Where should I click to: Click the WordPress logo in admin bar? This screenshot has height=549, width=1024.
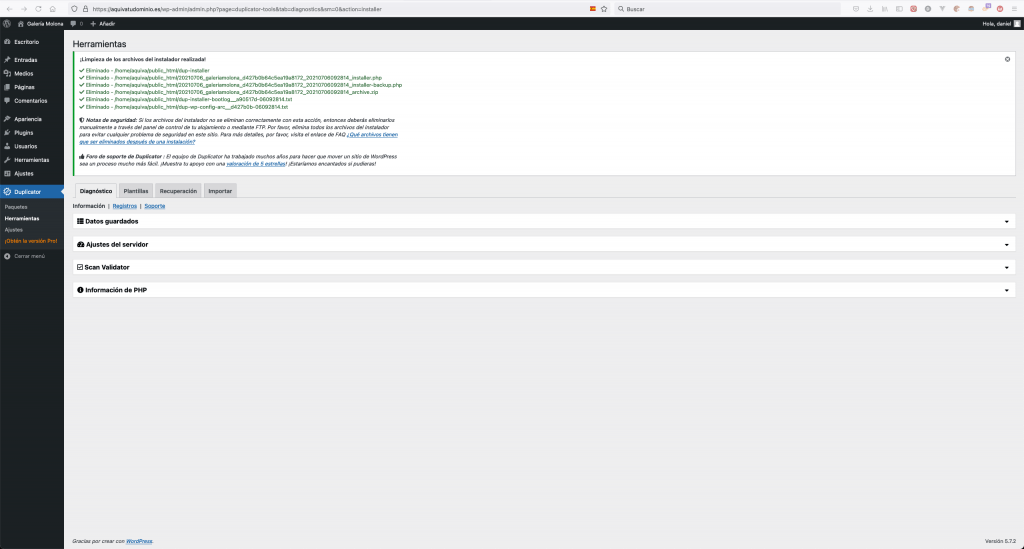(x=7, y=24)
